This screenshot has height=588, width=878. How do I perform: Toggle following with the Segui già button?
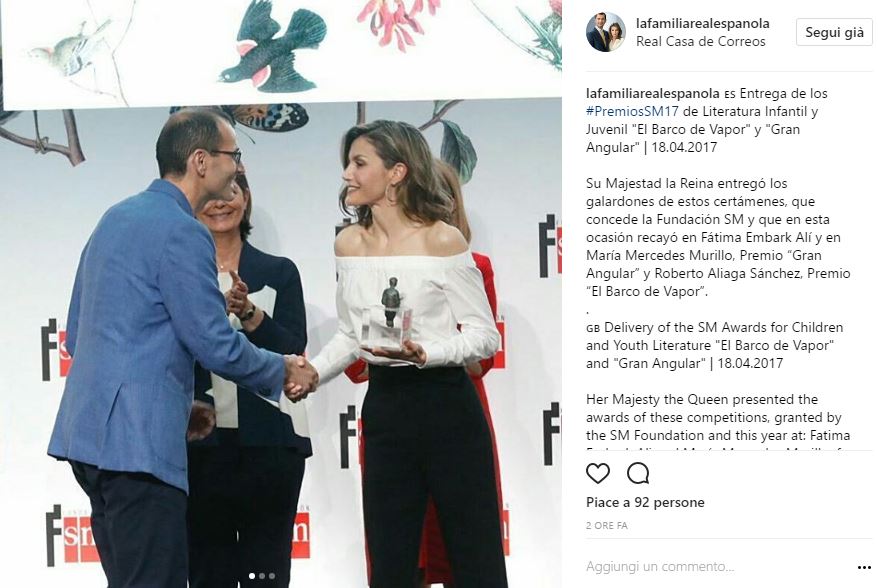(834, 32)
